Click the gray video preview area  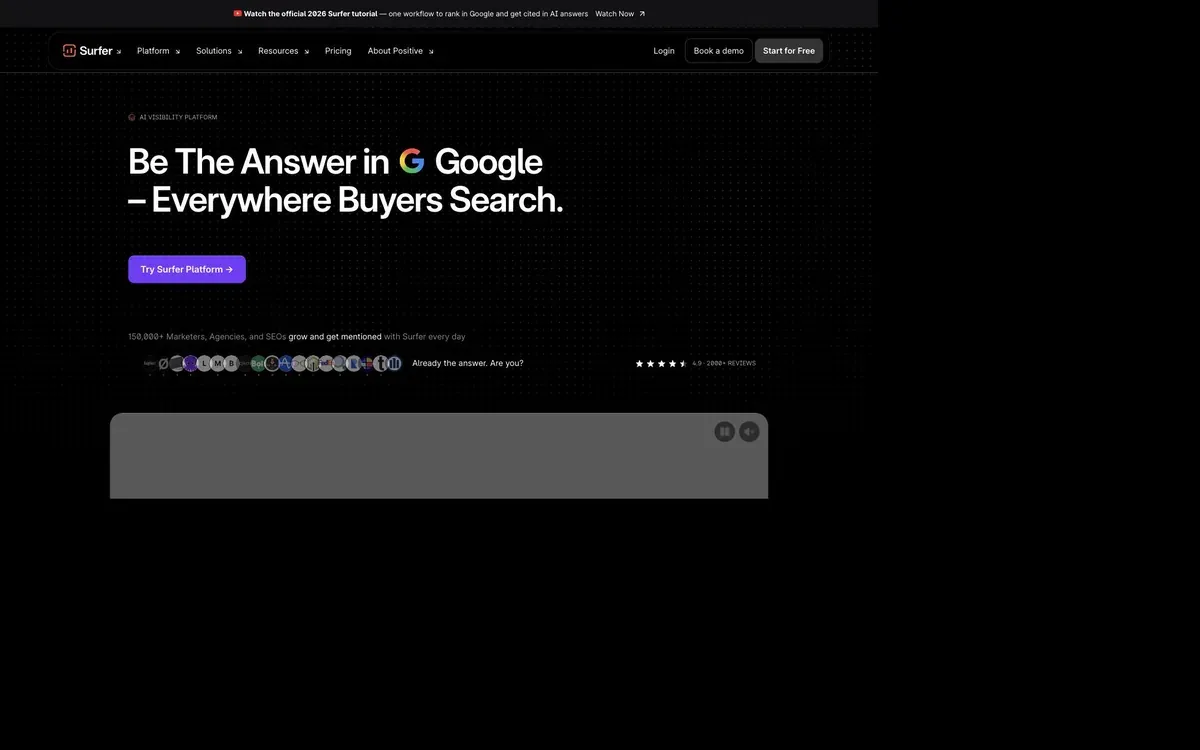(439, 456)
